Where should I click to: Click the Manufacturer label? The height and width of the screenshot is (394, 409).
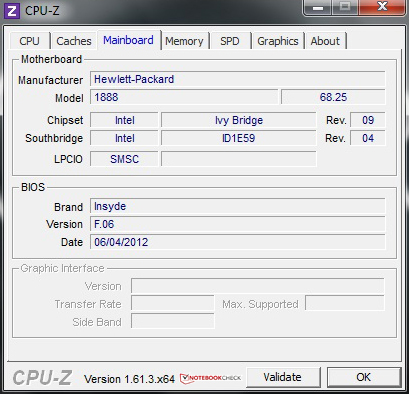pos(50,80)
